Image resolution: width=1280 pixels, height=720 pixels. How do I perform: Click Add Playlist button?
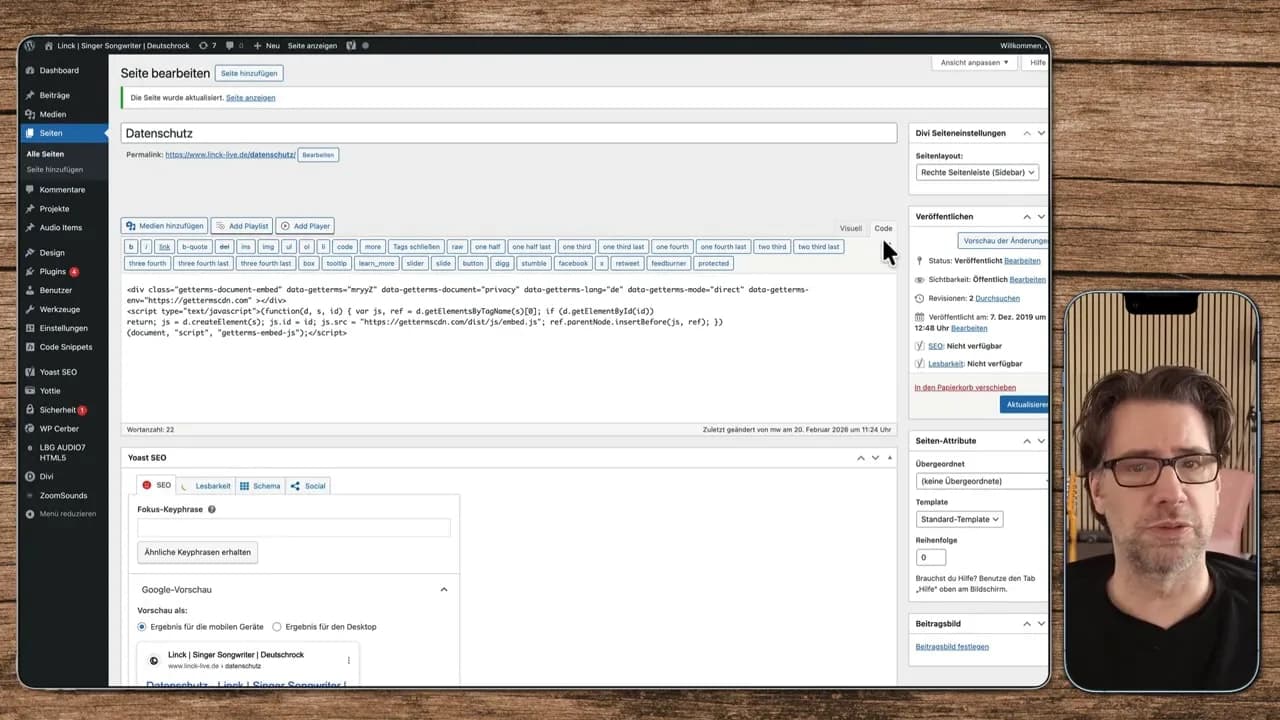pyautogui.click(x=241, y=226)
